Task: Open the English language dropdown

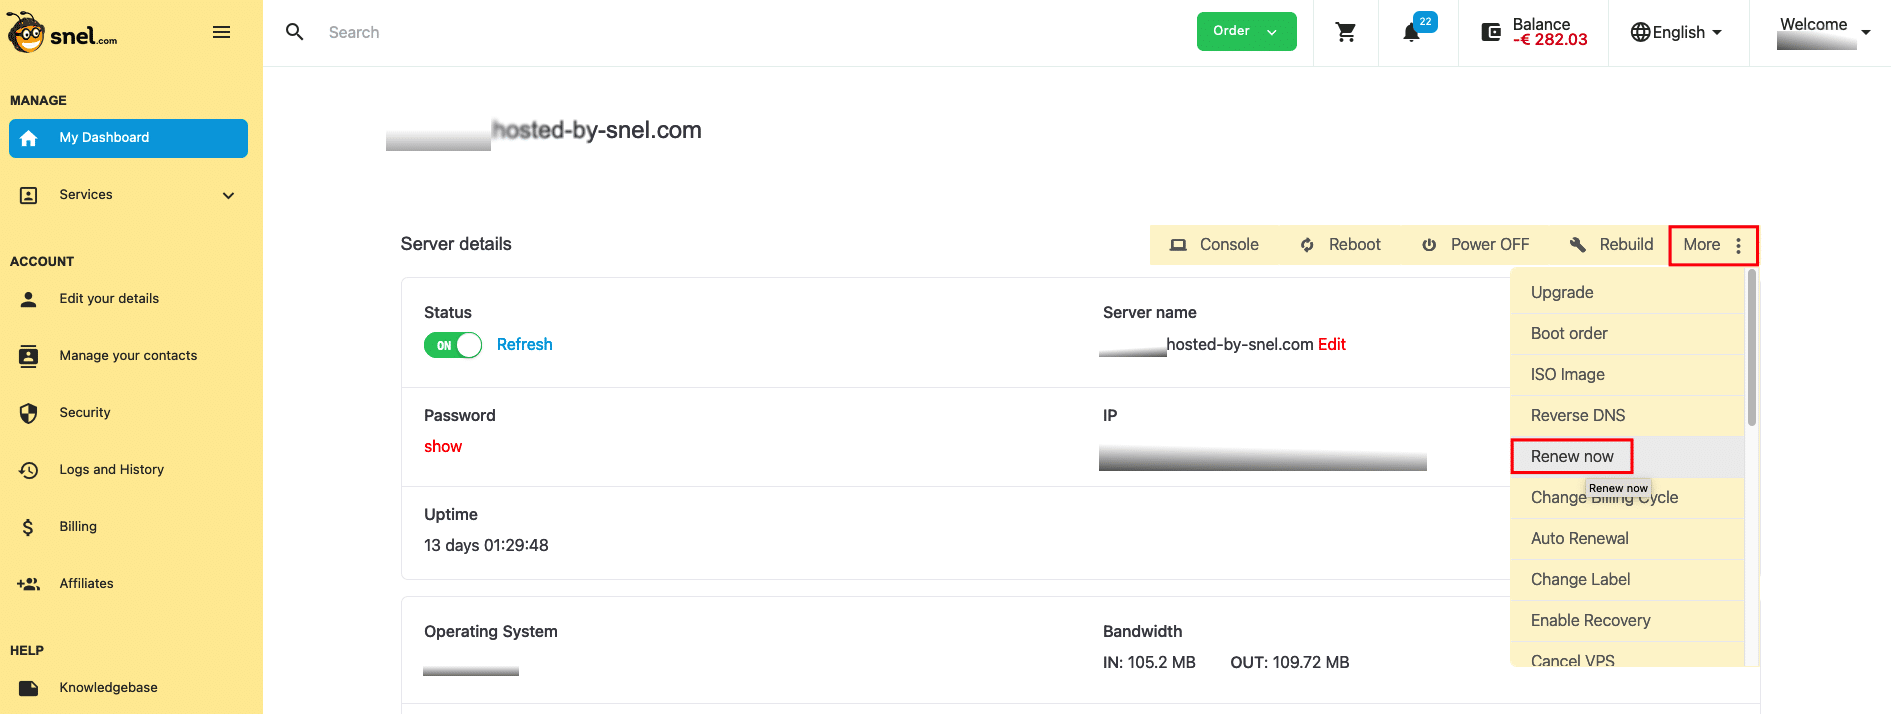Action: (x=1677, y=33)
